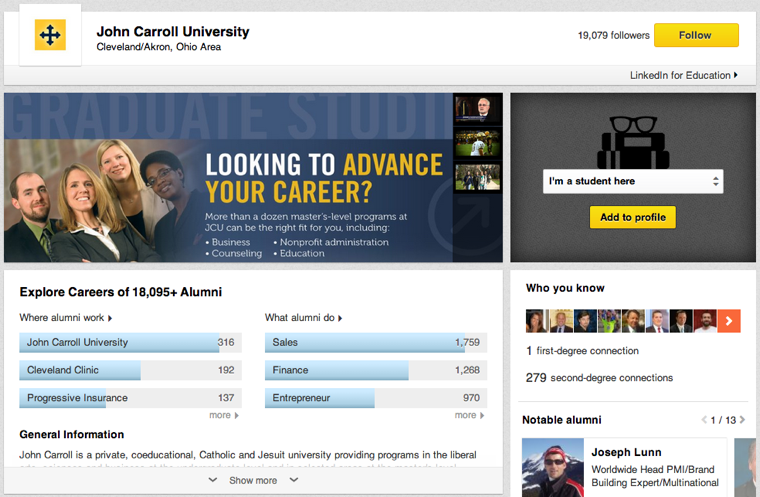Click the John Carroll University logo icon

coord(50,35)
